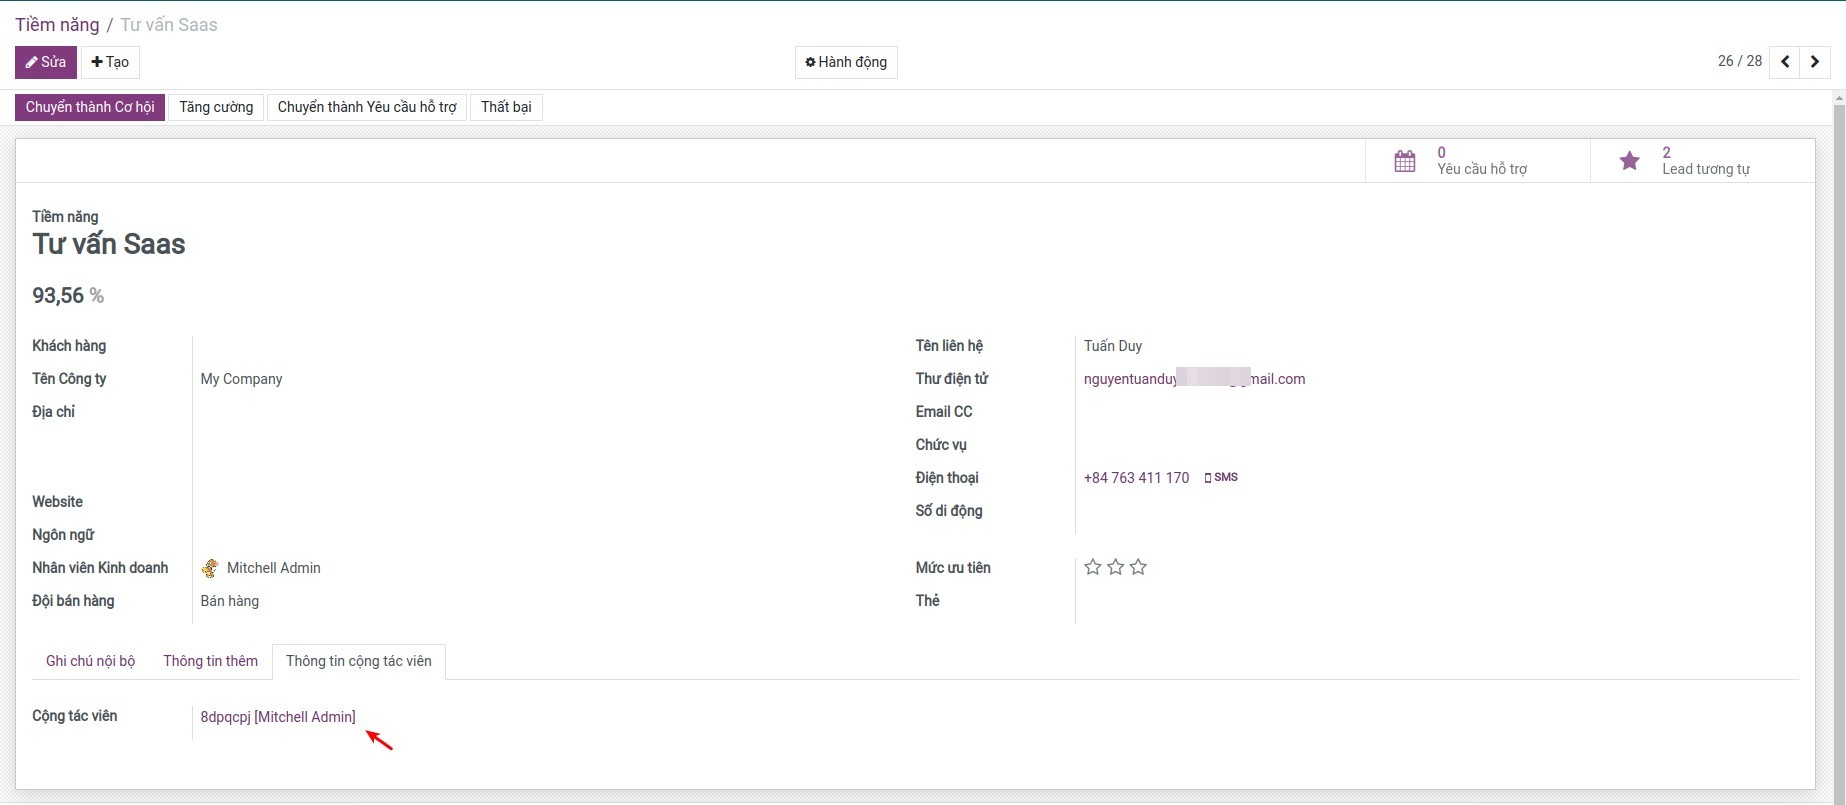Image resolution: width=1846 pixels, height=805 pixels.
Task: Go to the previous record arrow
Action: [x=1784, y=62]
